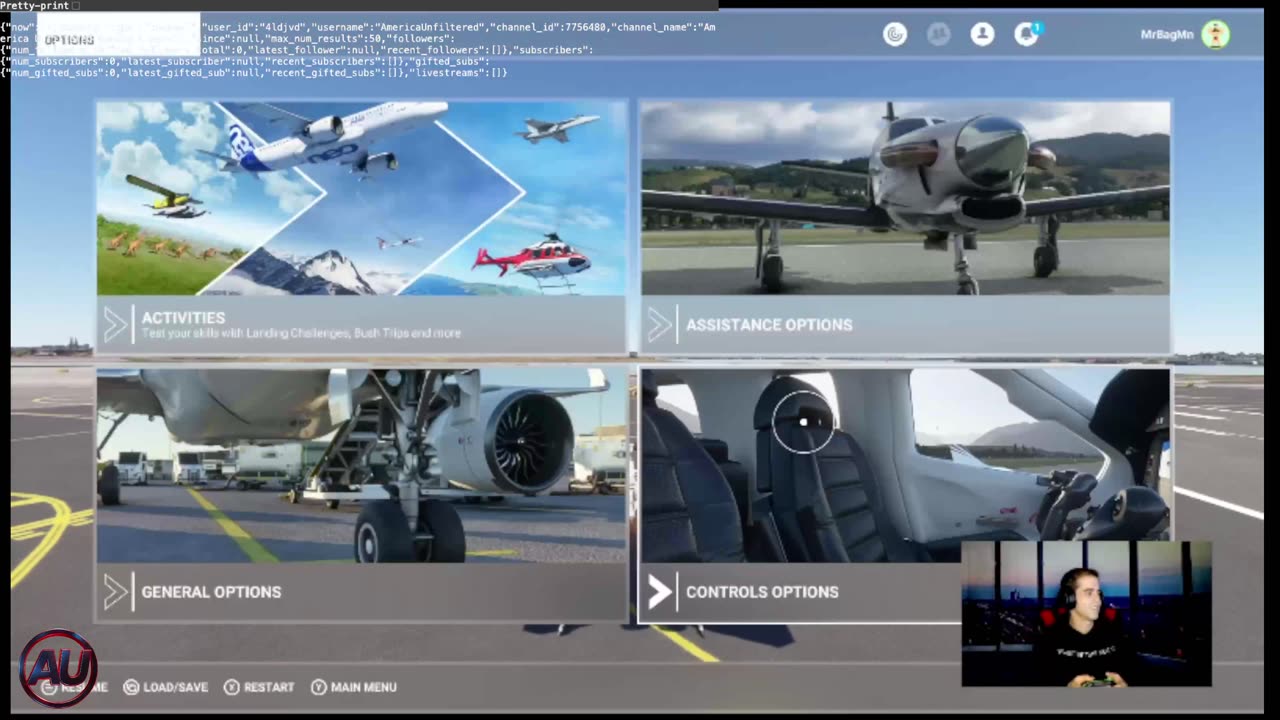The height and width of the screenshot is (720, 1280).
Task: Click the arrow icon beside Assistance Options
Action: click(660, 325)
